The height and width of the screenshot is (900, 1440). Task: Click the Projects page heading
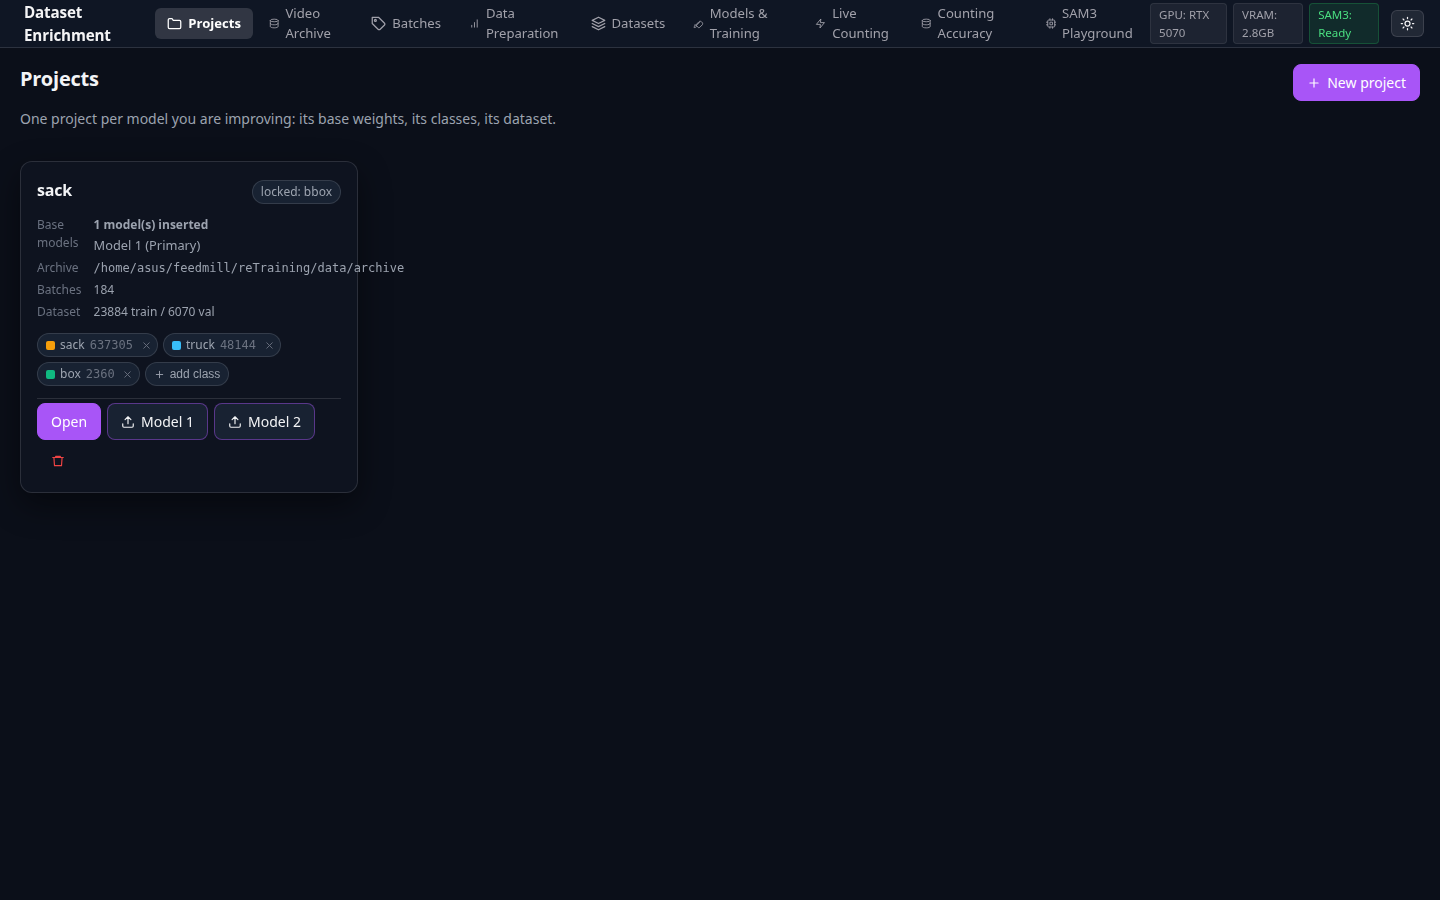tap(59, 79)
